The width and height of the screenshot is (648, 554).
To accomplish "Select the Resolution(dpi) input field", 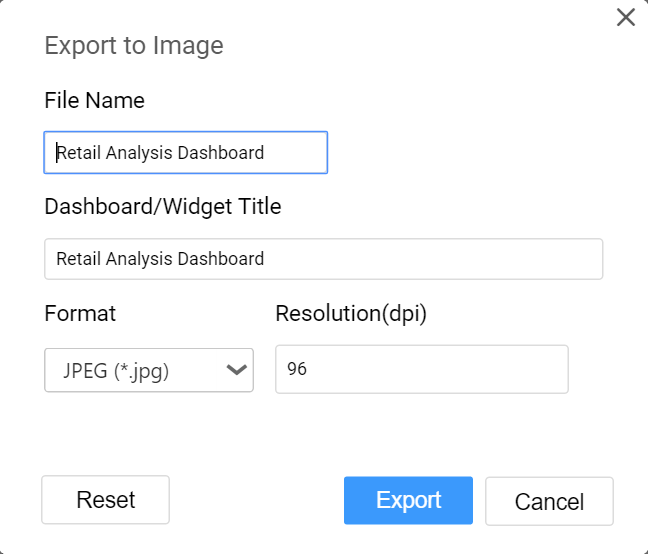I will coord(422,369).
